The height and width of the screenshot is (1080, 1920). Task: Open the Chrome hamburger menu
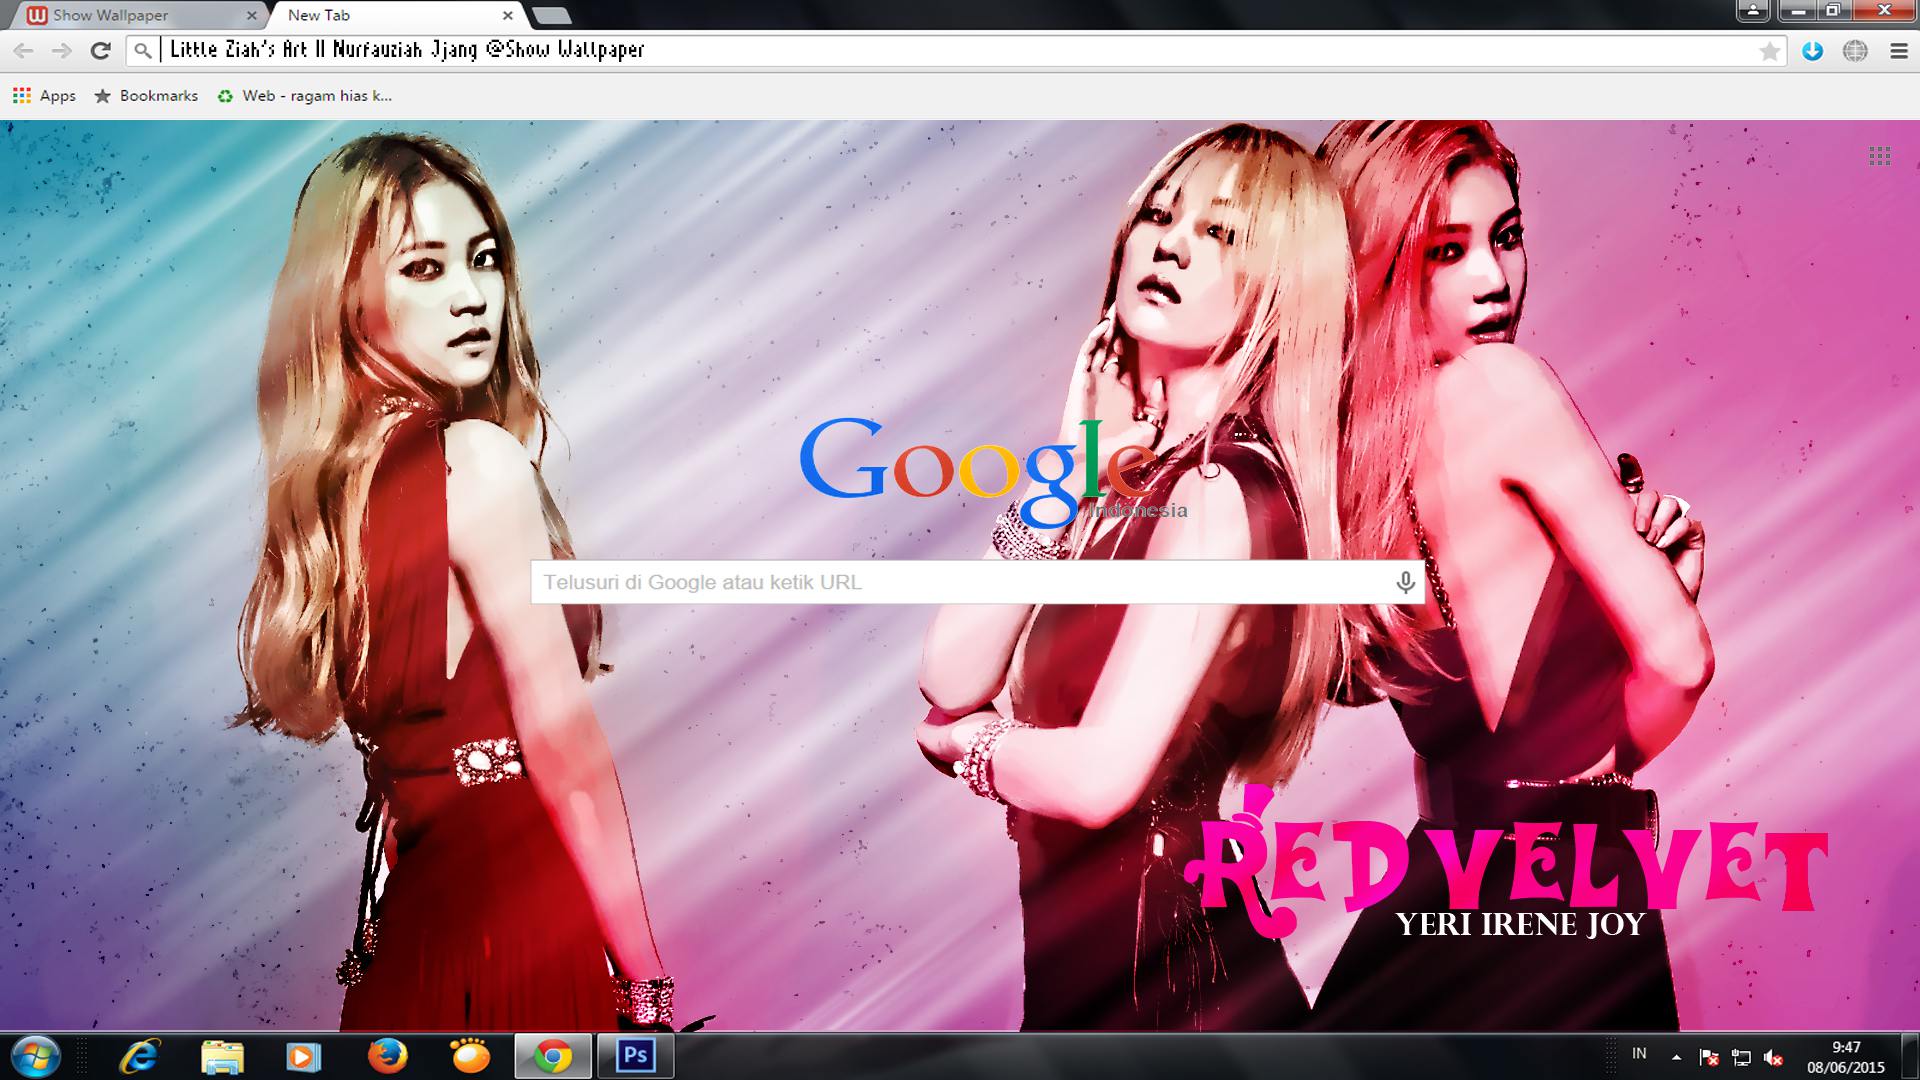(1899, 51)
